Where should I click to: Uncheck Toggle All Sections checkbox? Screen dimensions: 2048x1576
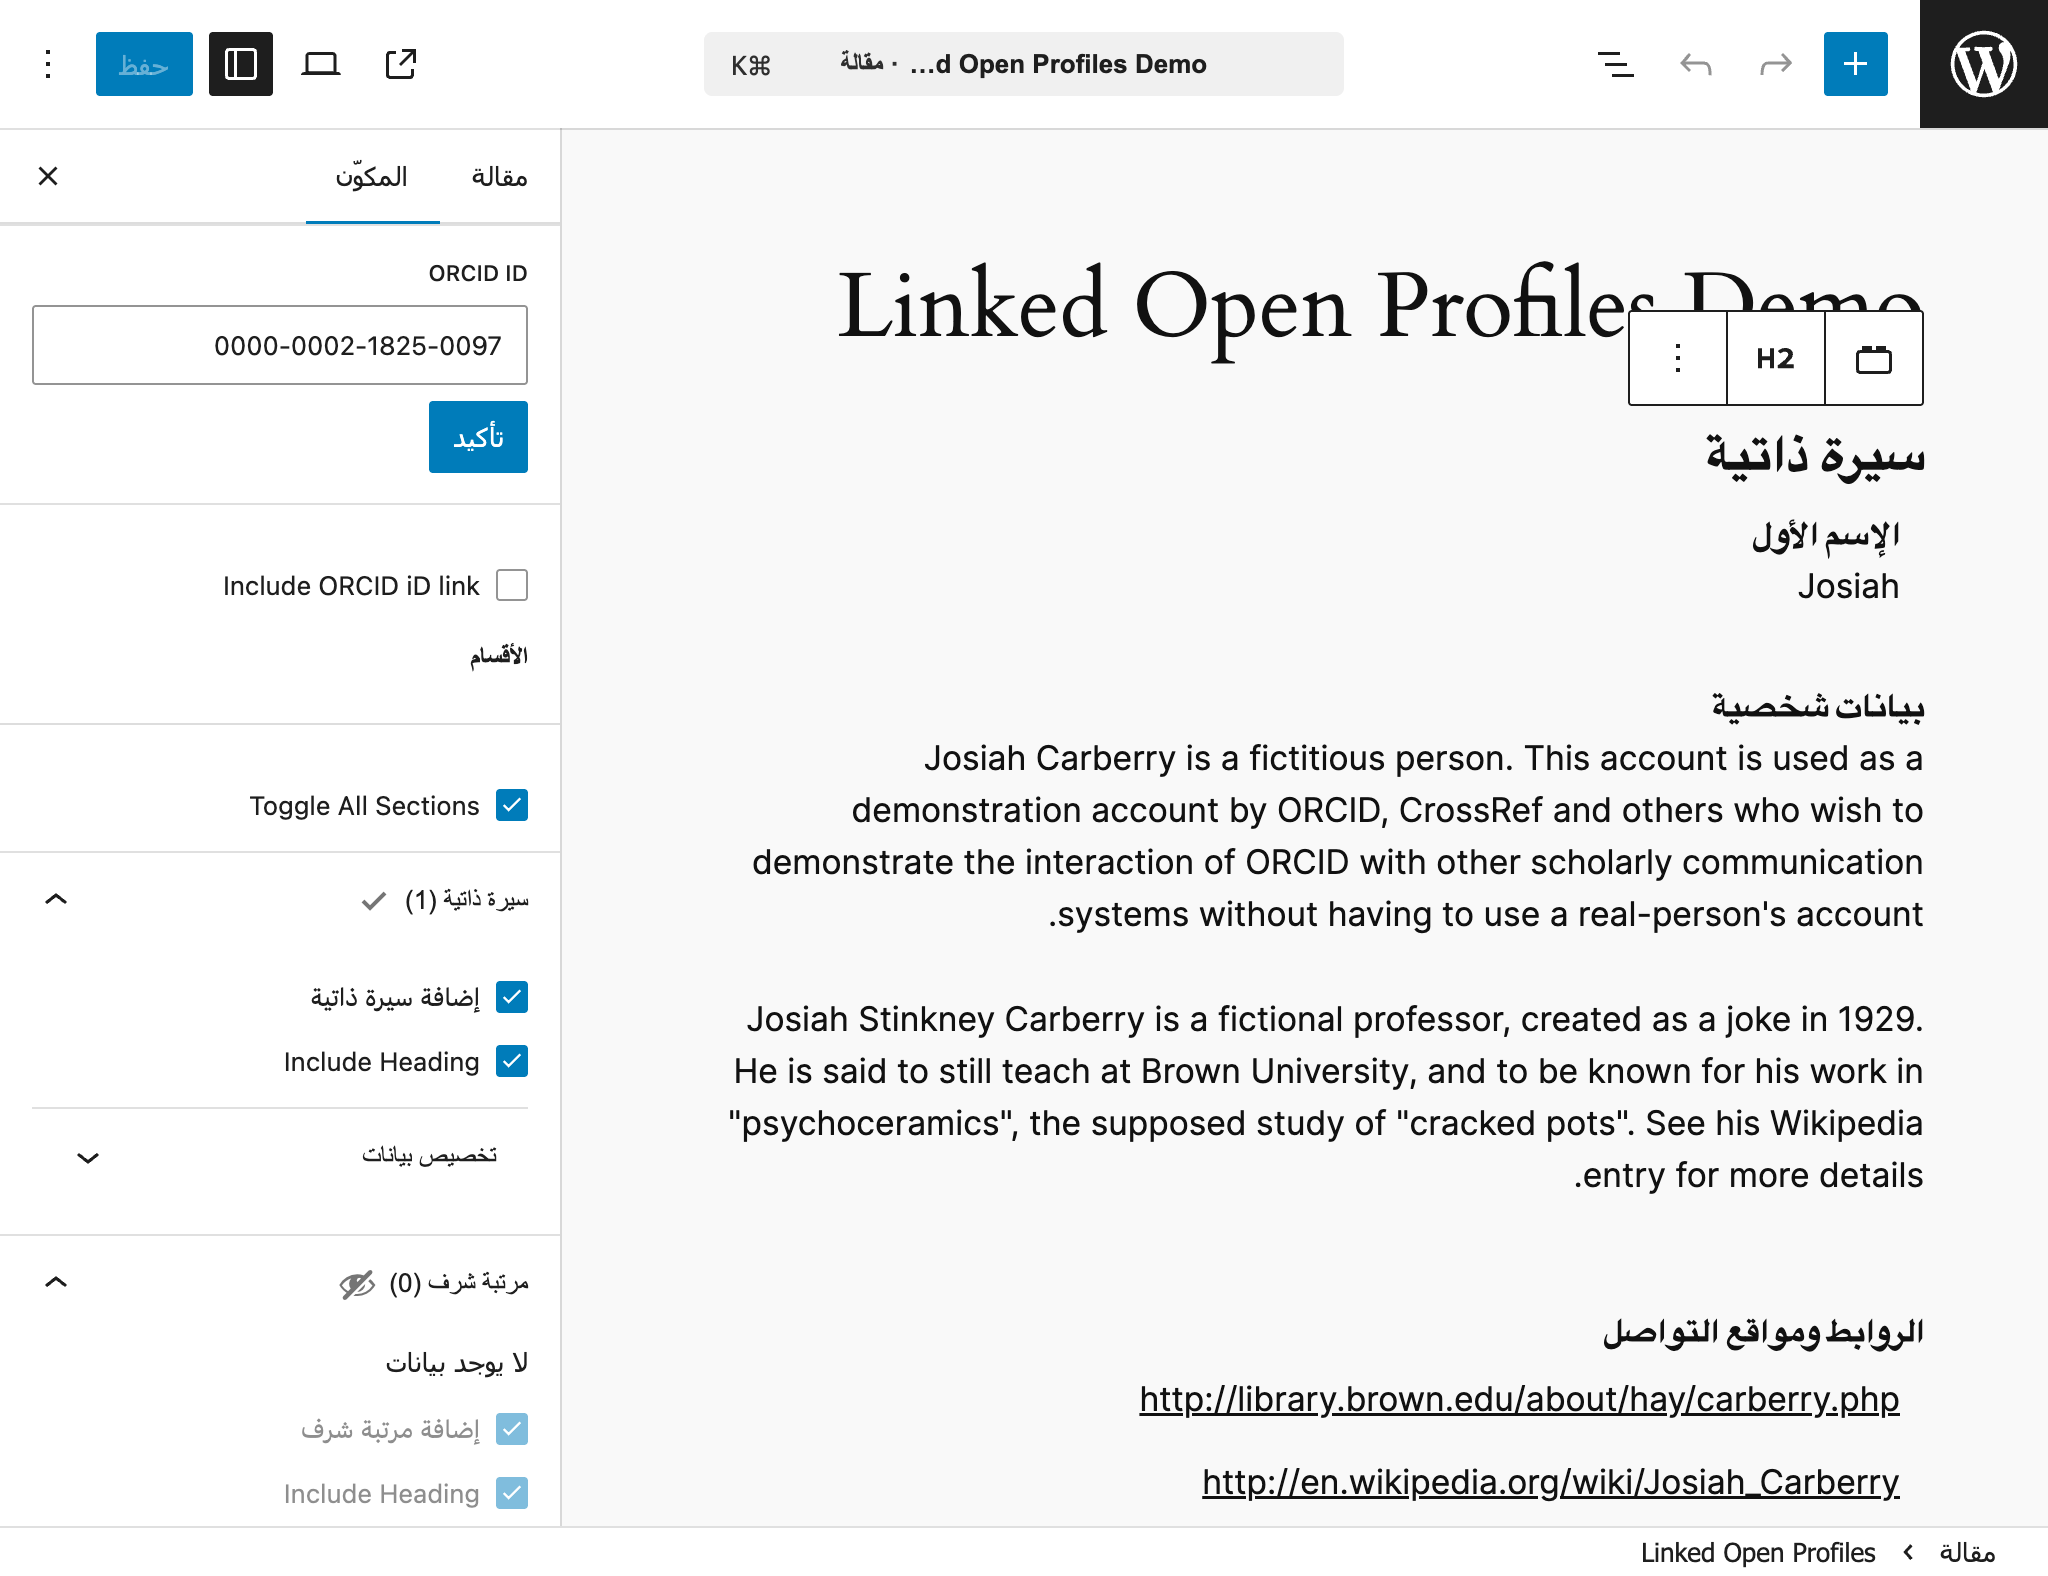(512, 805)
